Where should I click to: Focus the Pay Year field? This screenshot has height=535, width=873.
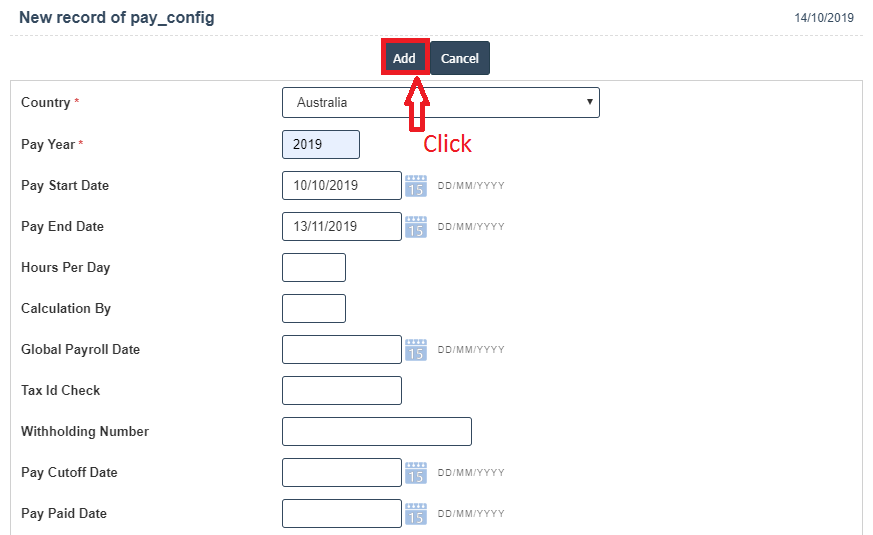pos(320,145)
